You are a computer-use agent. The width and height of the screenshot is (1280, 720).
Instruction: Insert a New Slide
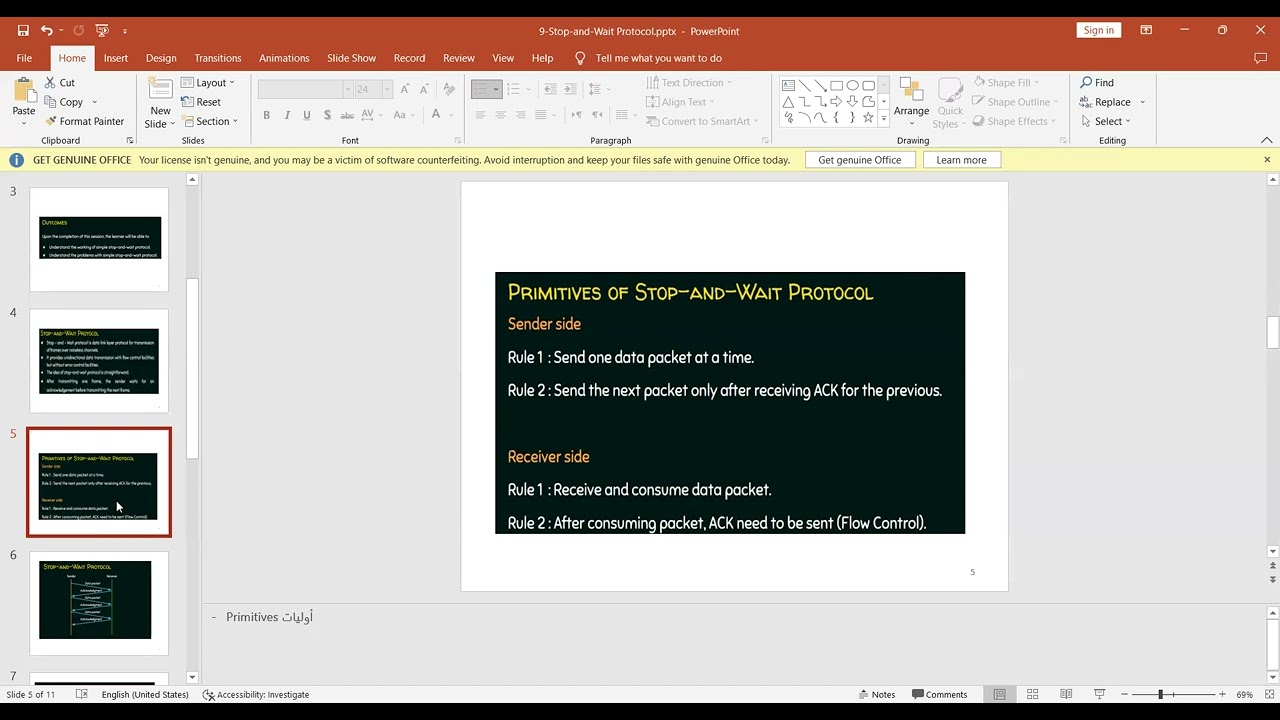pos(160,104)
